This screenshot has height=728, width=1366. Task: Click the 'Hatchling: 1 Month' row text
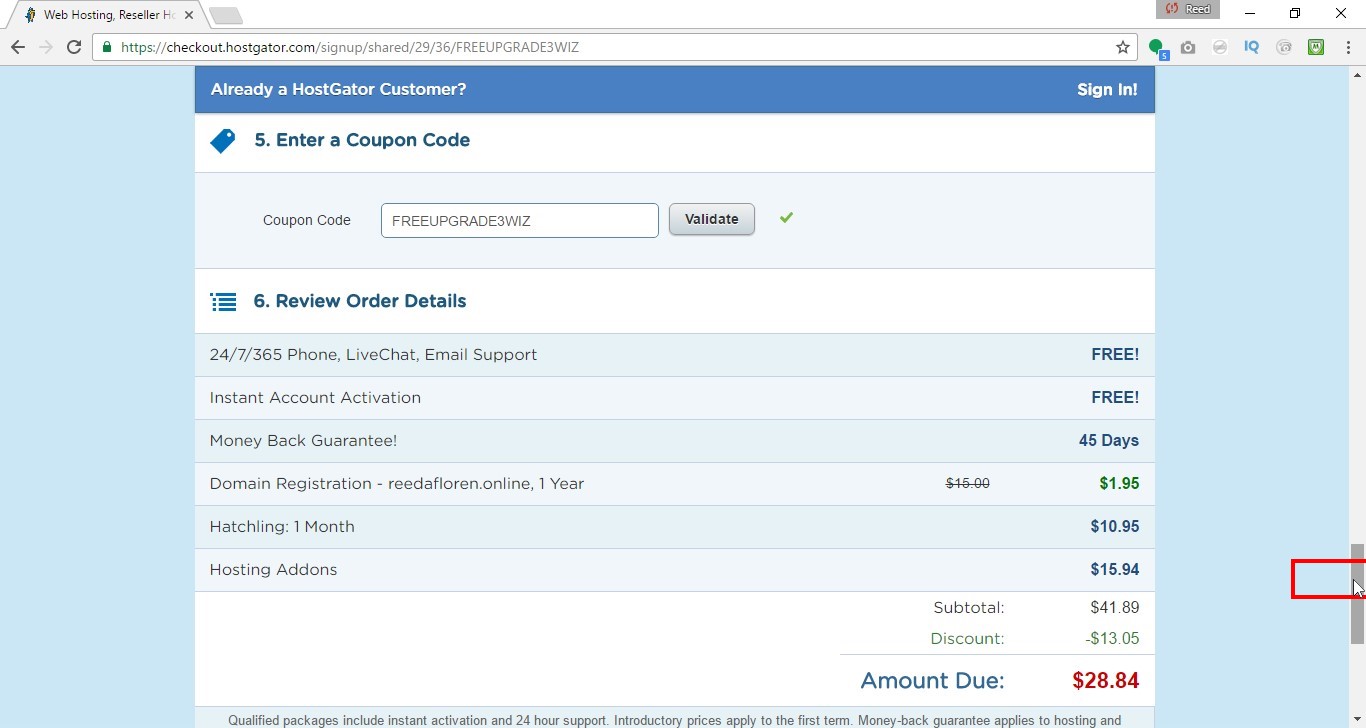tap(282, 527)
